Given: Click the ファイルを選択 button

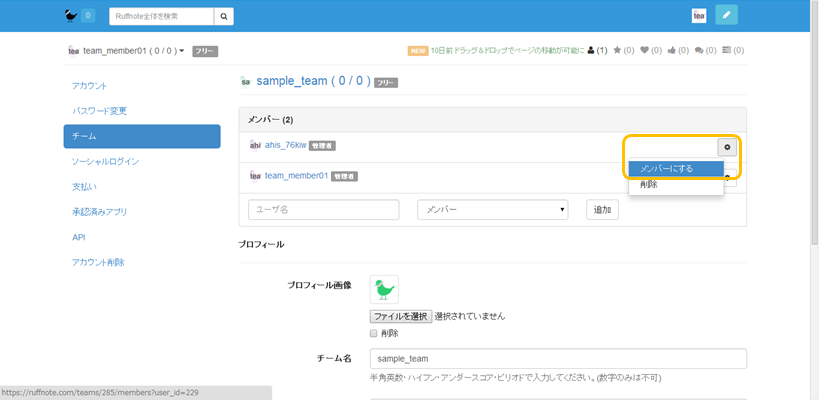Looking at the screenshot, I should [x=400, y=316].
